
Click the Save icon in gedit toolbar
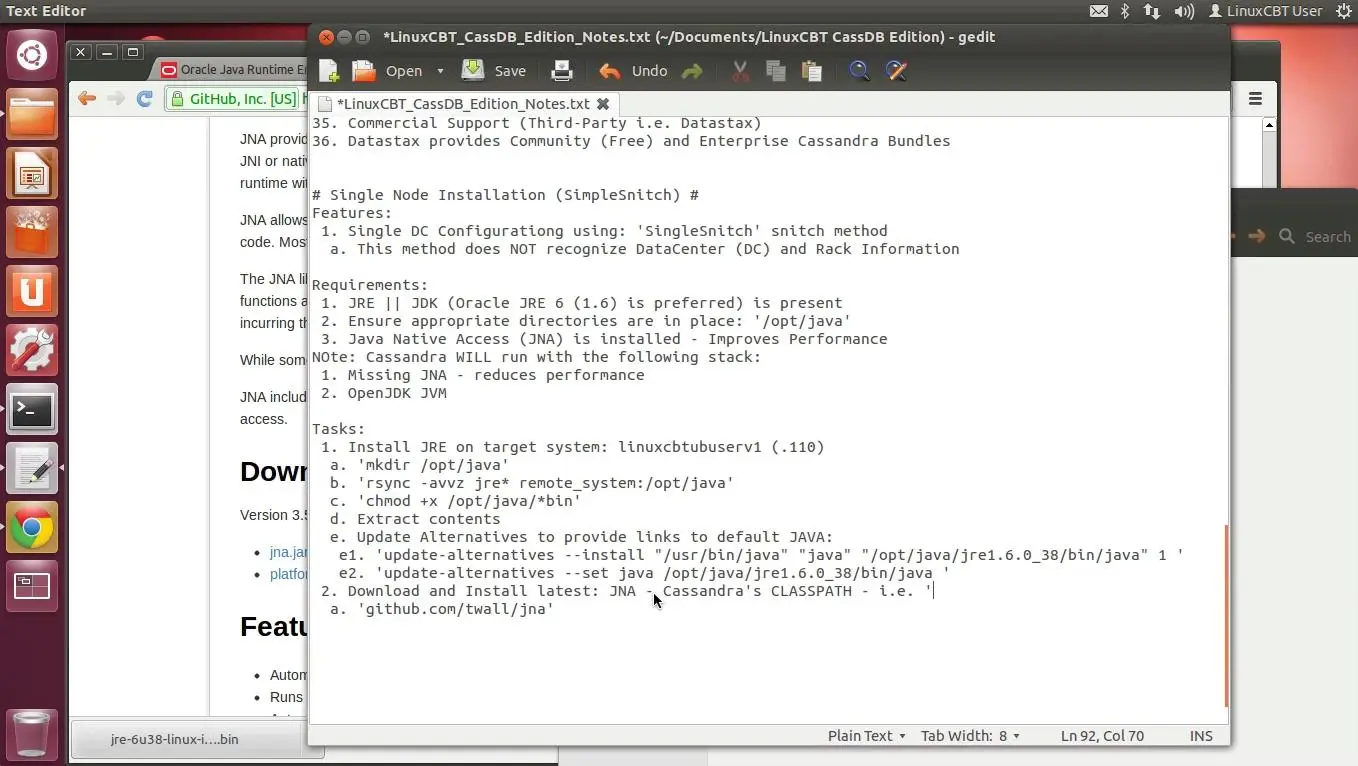click(472, 70)
